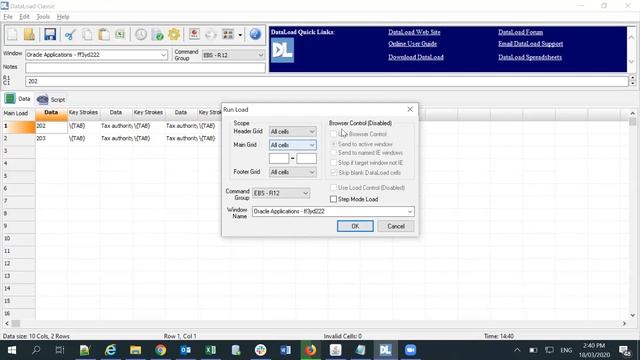Click the clock delay toolbar icon
The width and height of the screenshot is (640, 360).
(x=141, y=35)
